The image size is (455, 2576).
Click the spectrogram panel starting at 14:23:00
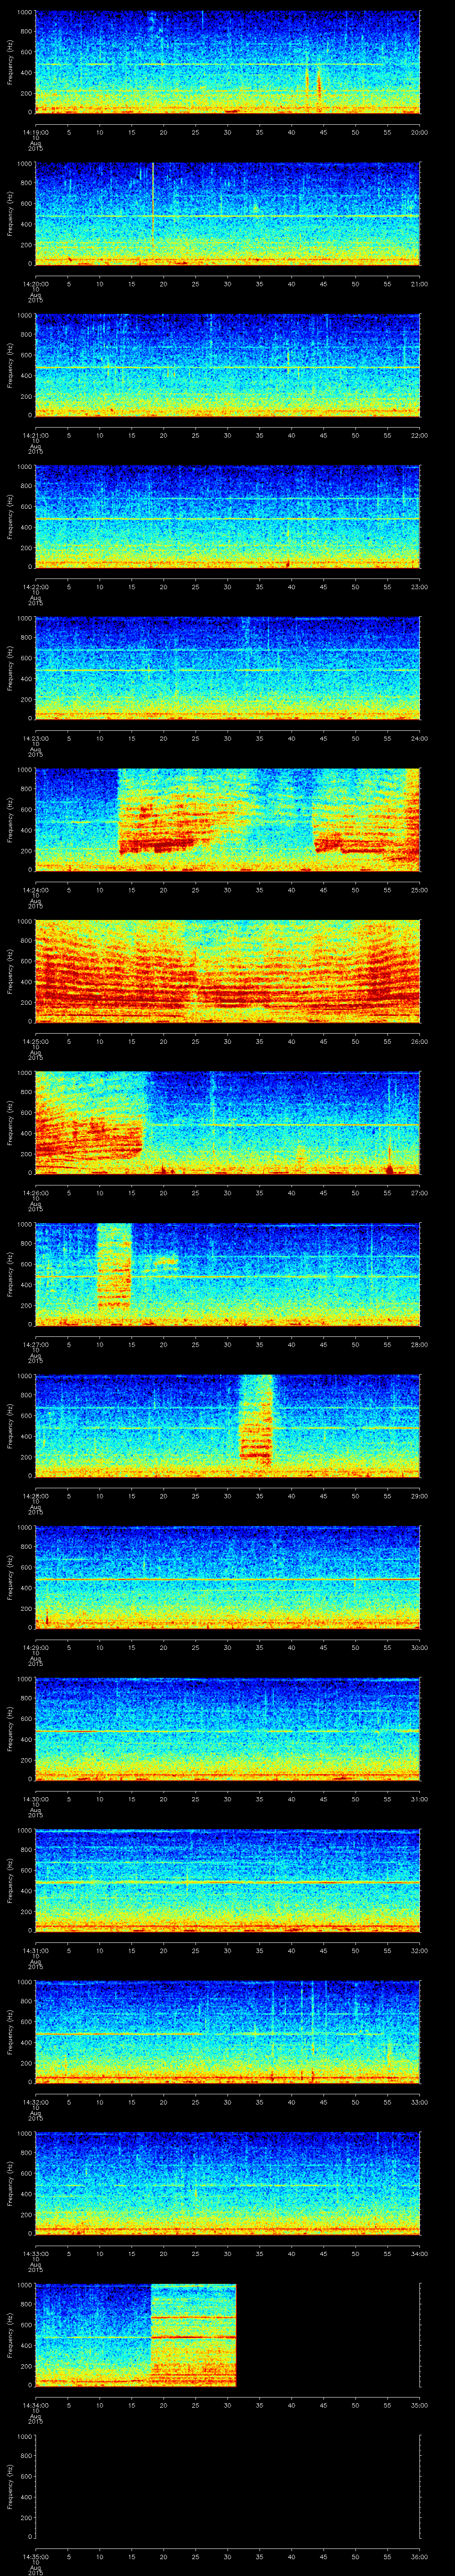(227, 668)
